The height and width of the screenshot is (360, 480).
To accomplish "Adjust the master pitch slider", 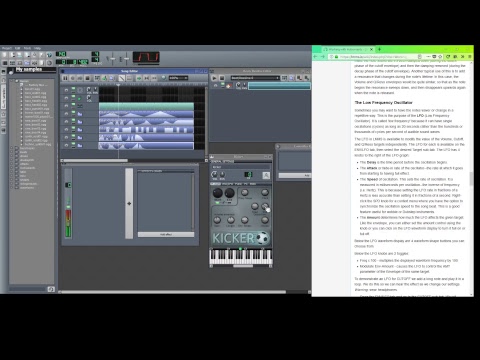I will (x=126, y=59).
